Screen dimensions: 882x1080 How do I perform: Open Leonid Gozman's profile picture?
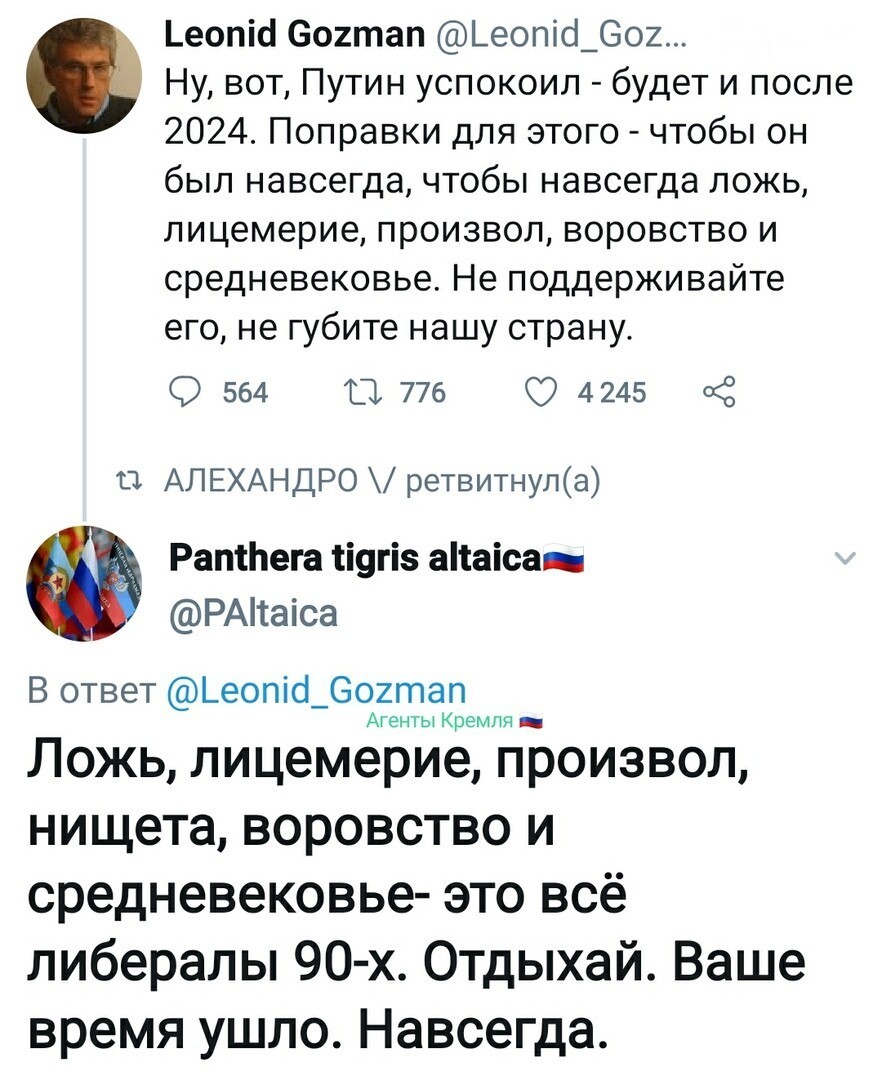[x=85, y=76]
